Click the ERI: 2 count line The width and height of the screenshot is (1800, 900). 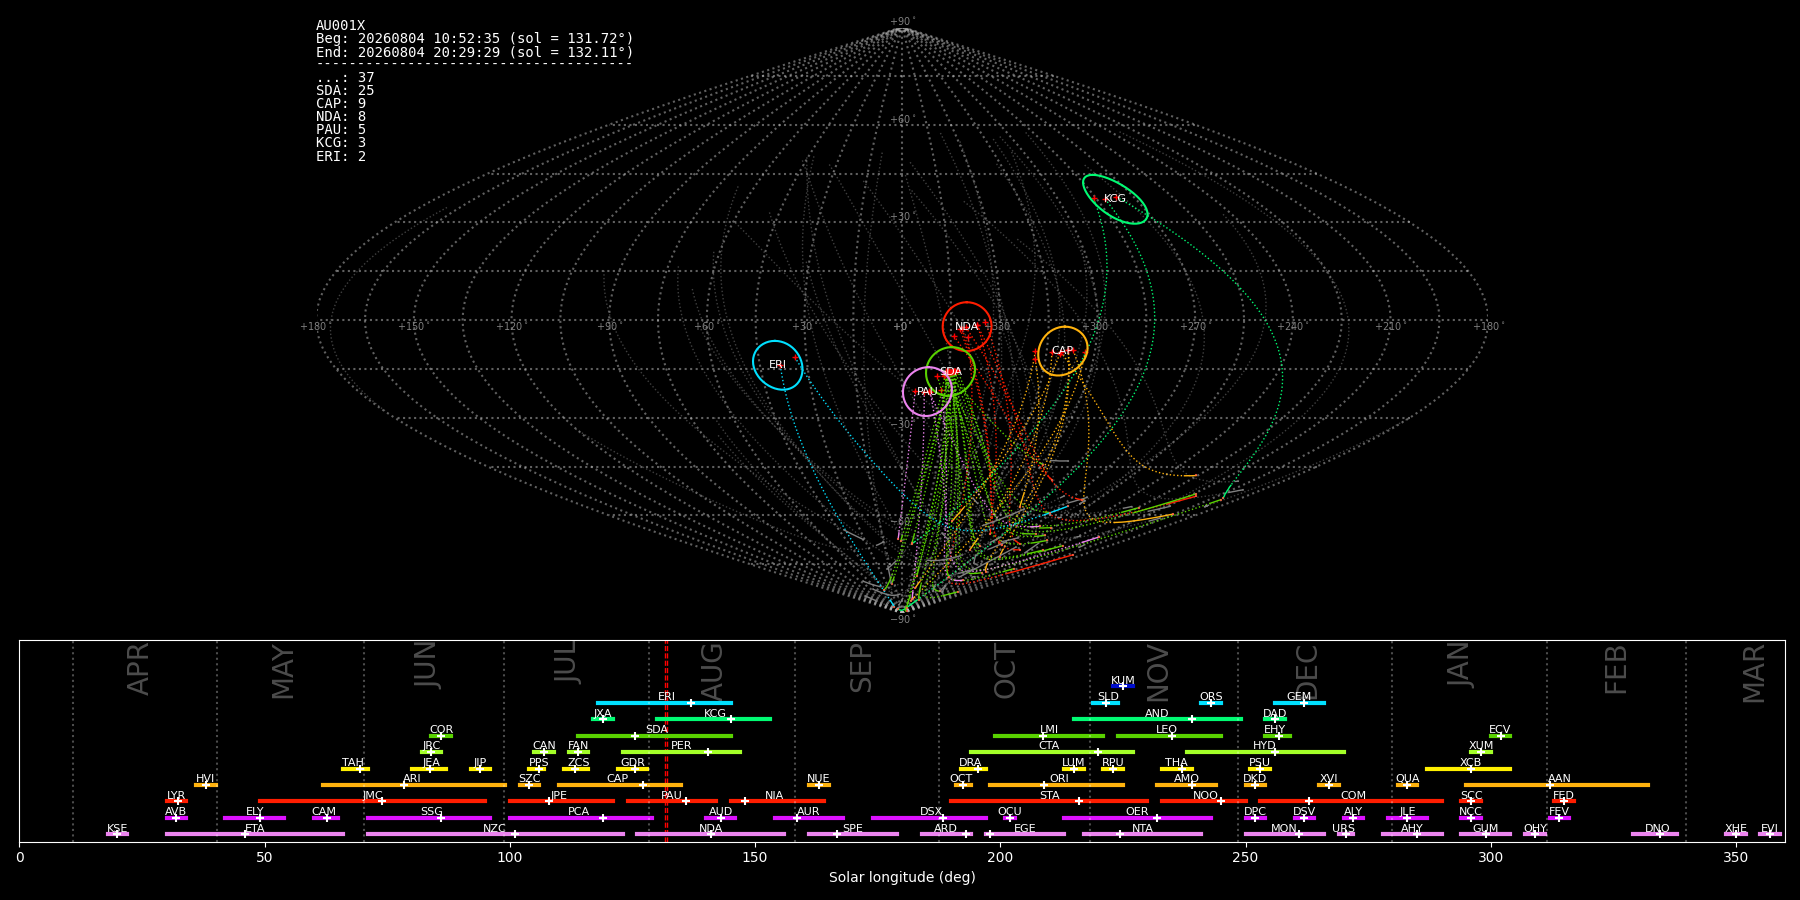341,157
